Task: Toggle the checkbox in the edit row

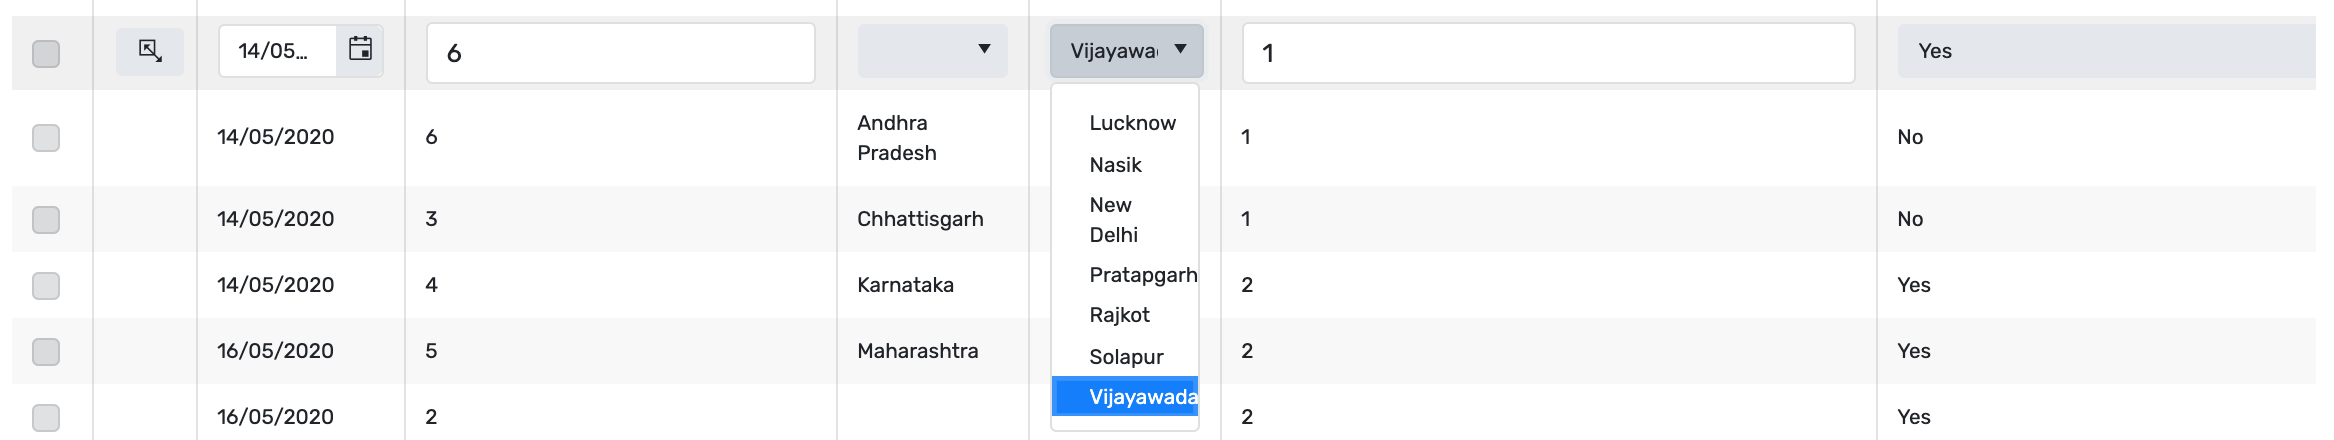Action: [x=46, y=53]
